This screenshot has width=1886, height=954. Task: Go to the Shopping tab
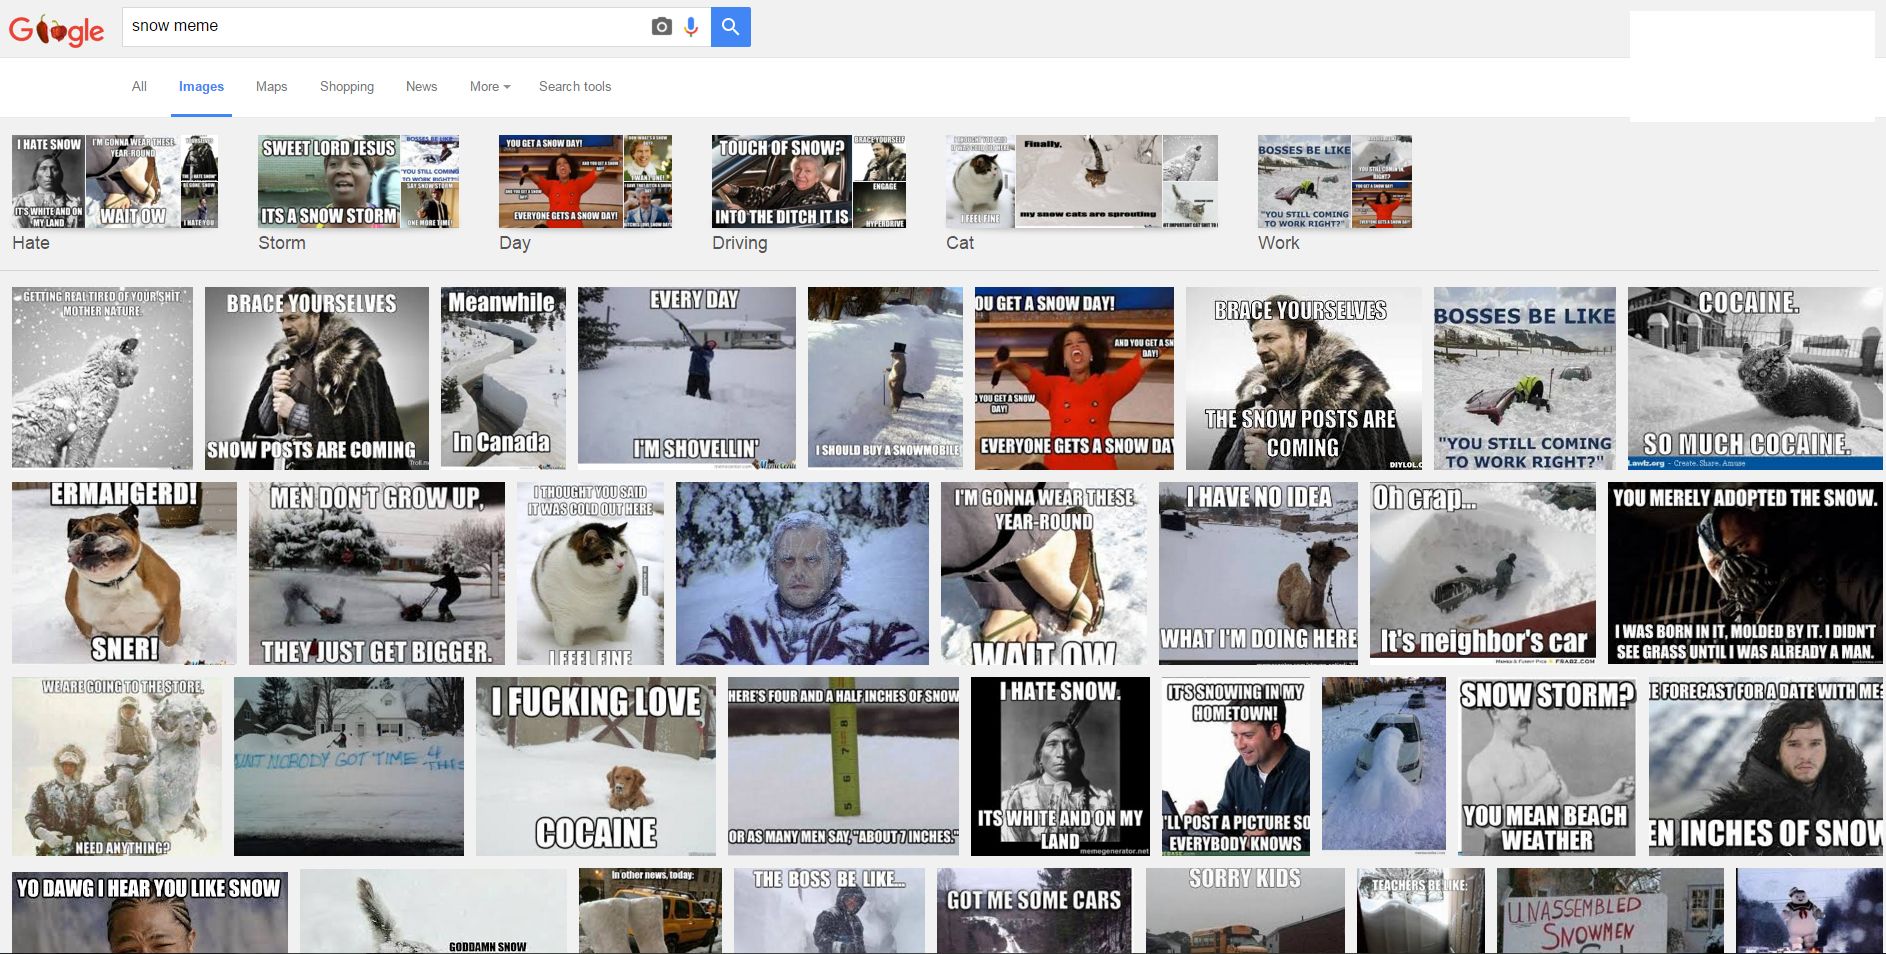pyautogui.click(x=347, y=86)
